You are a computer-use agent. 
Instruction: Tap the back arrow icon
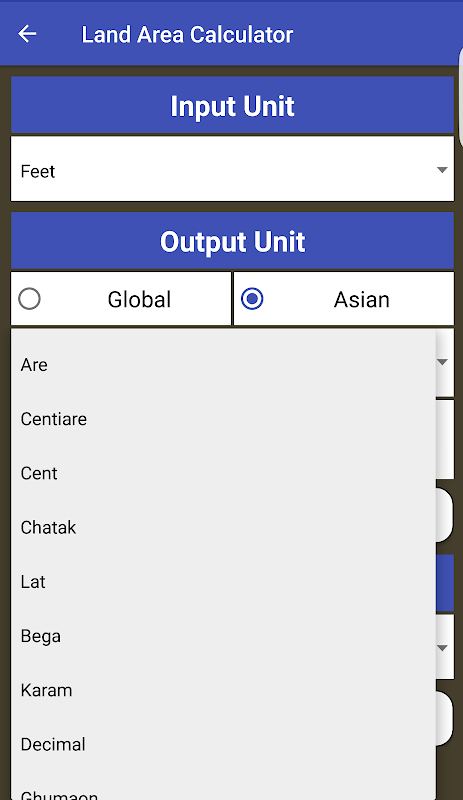coord(27,34)
